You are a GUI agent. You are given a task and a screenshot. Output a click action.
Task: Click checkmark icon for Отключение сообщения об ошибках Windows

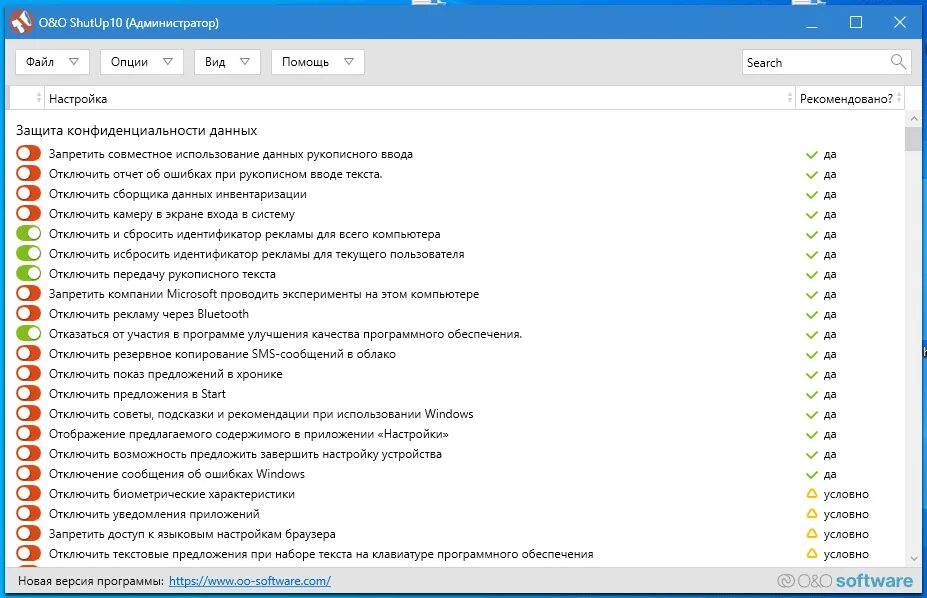click(811, 474)
